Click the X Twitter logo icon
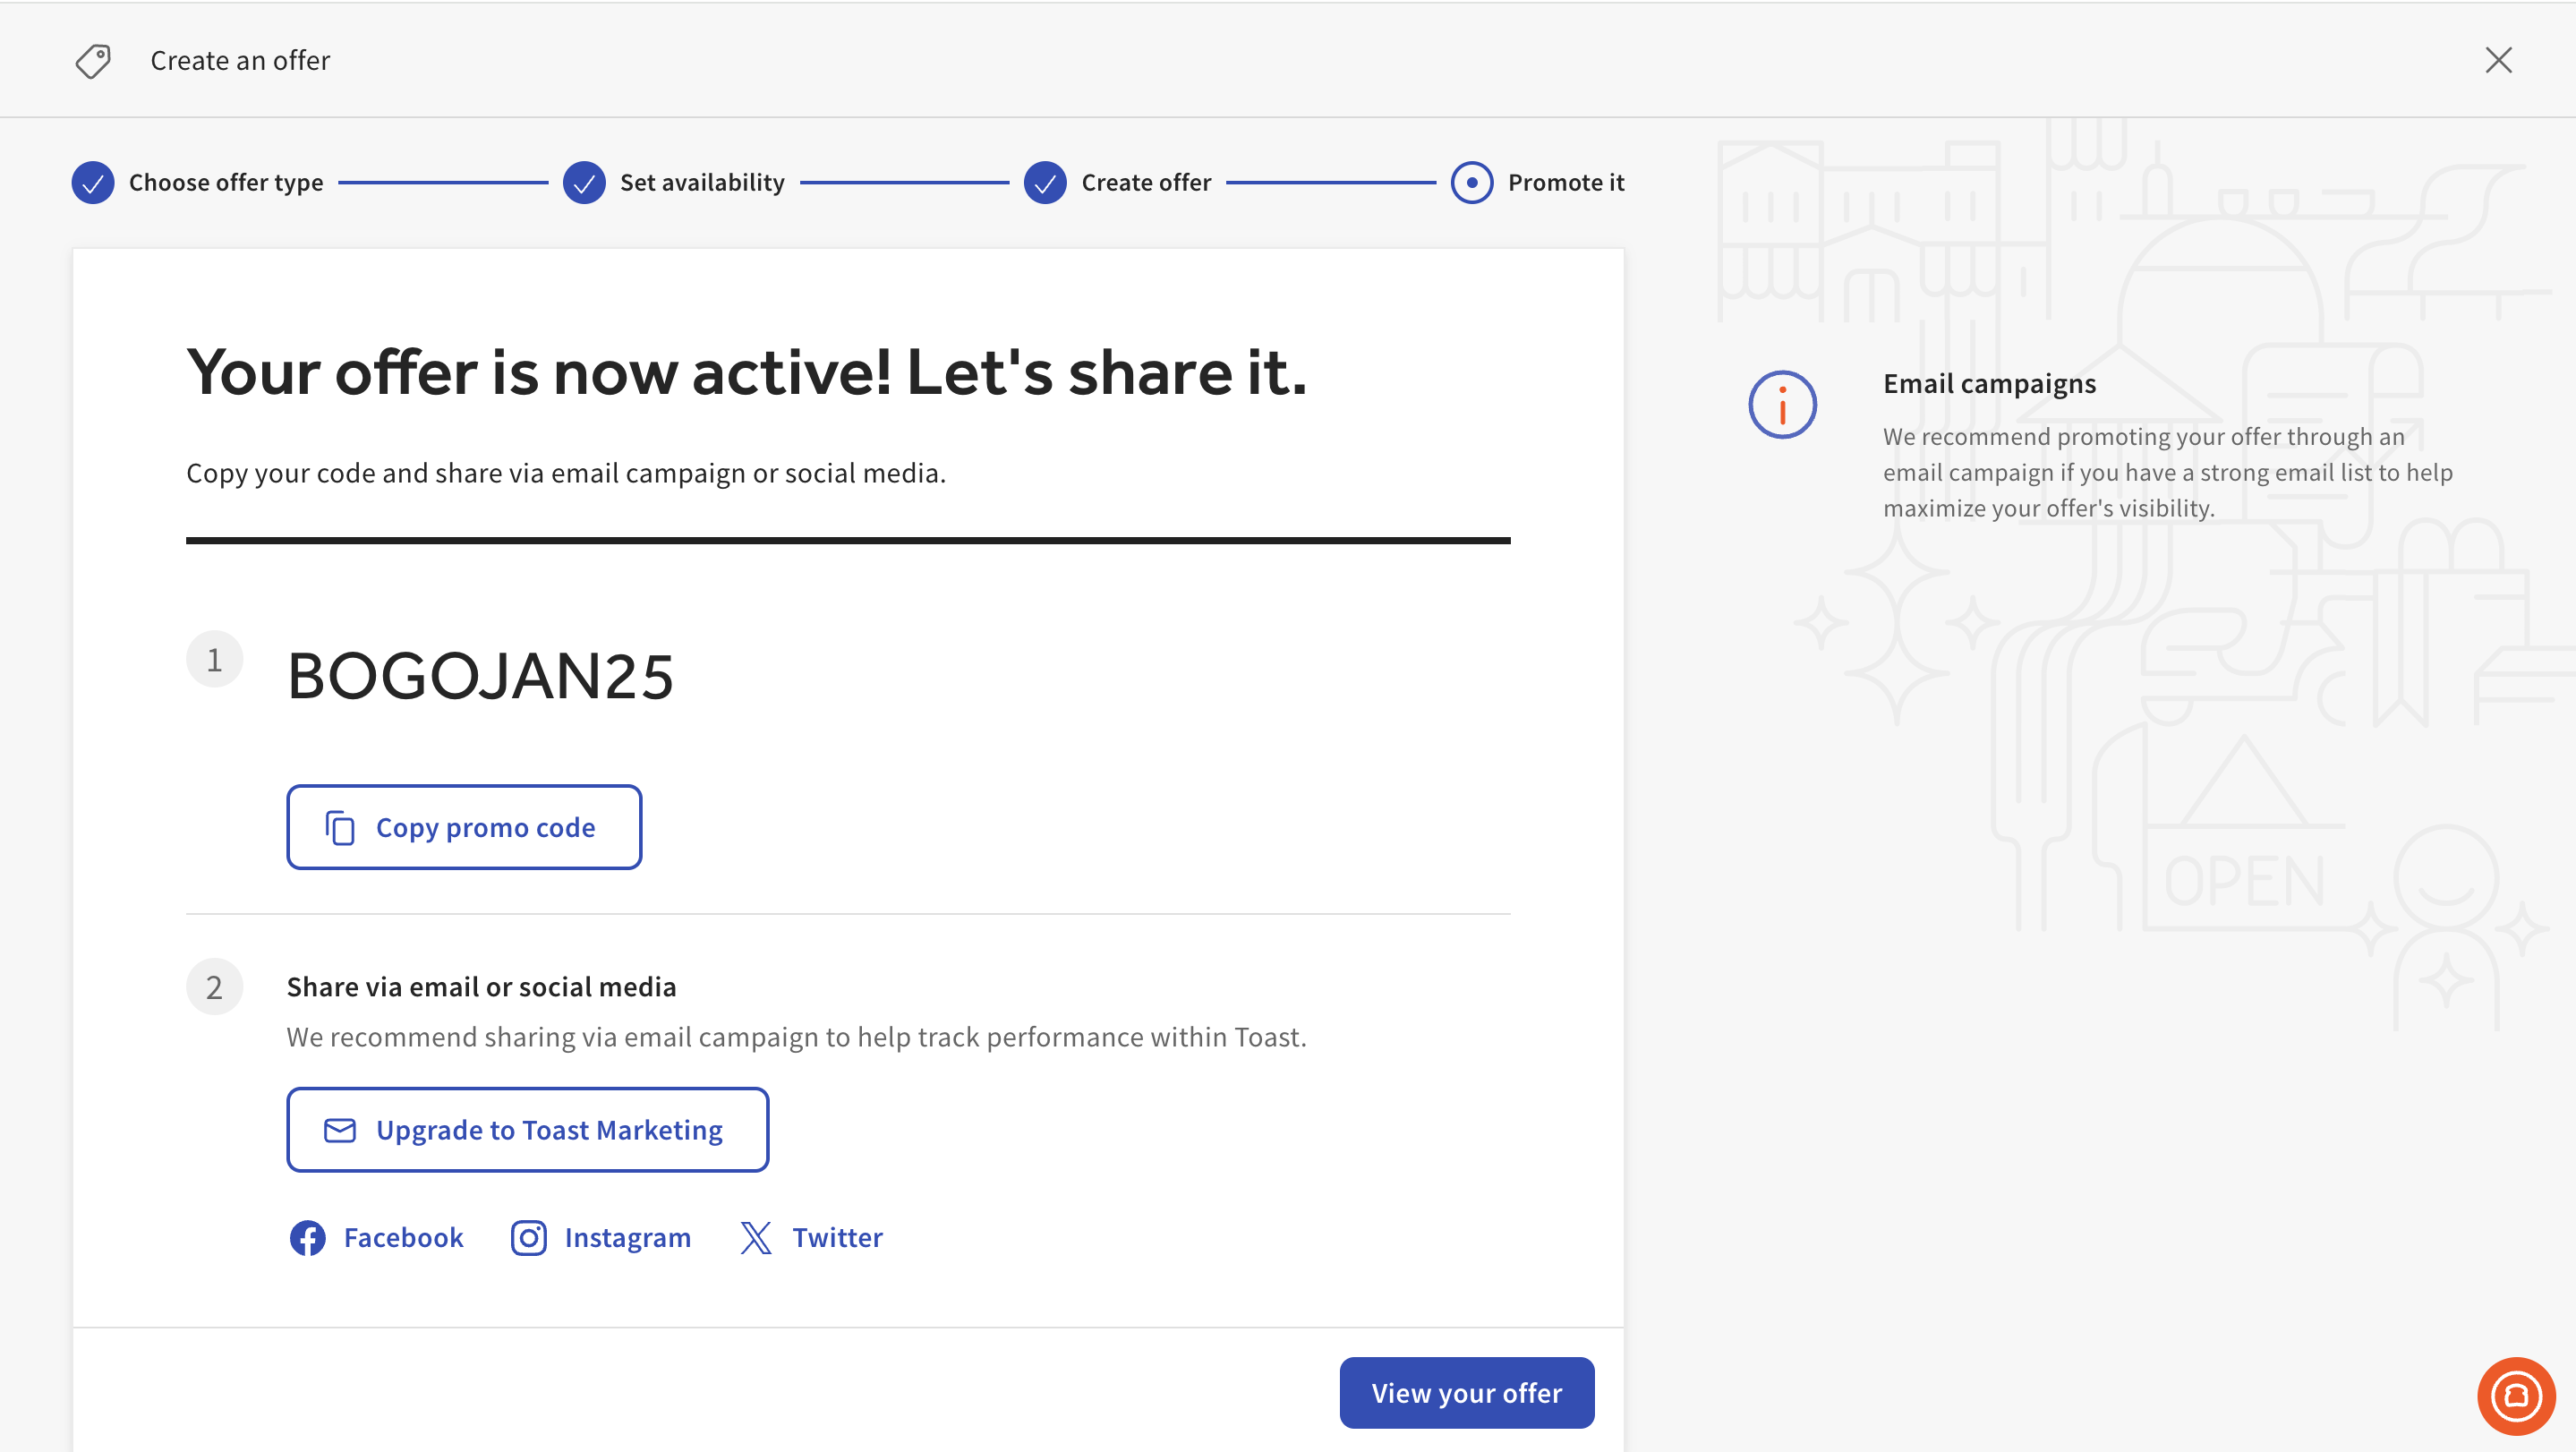Viewport: 2576px width, 1452px height. [756, 1238]
